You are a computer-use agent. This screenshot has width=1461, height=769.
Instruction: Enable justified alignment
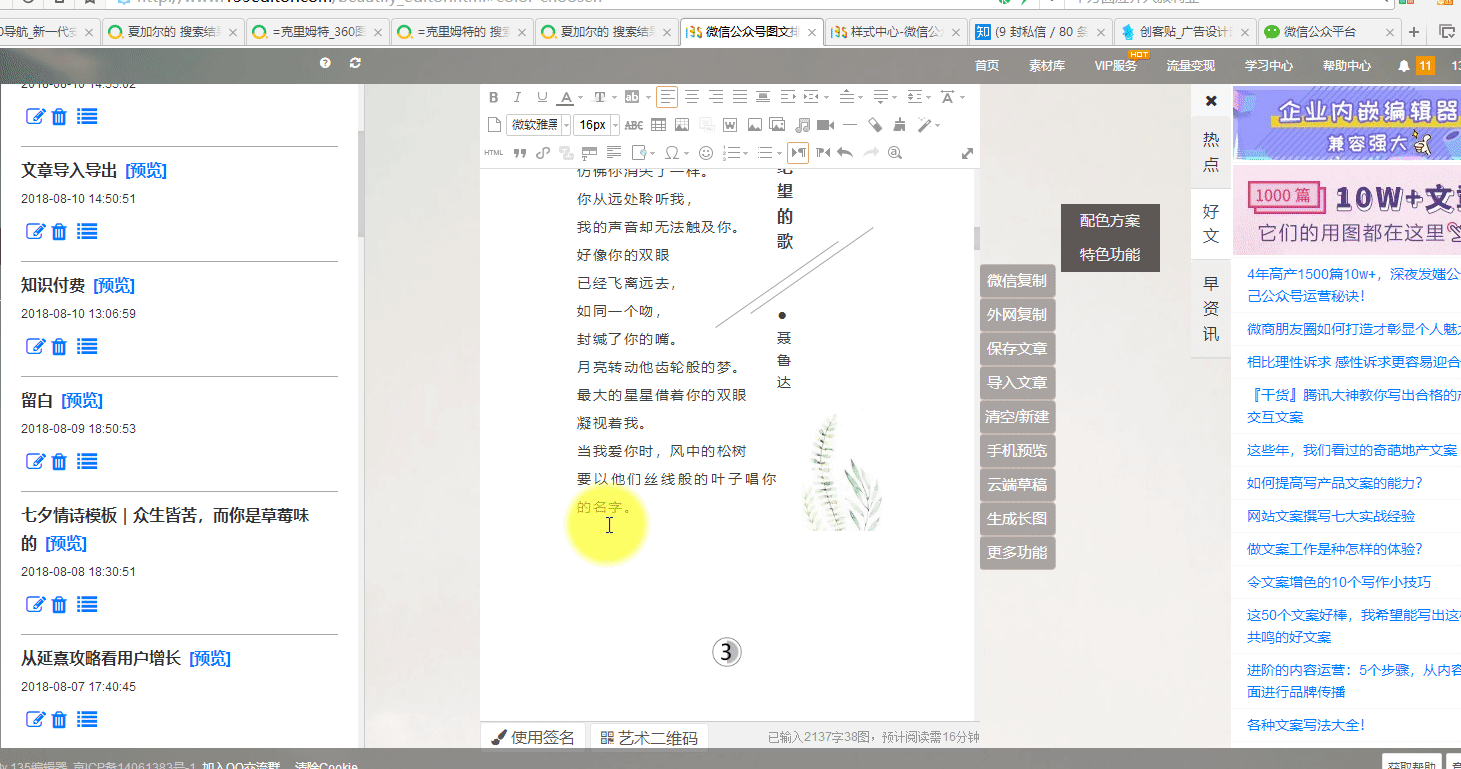739,97
